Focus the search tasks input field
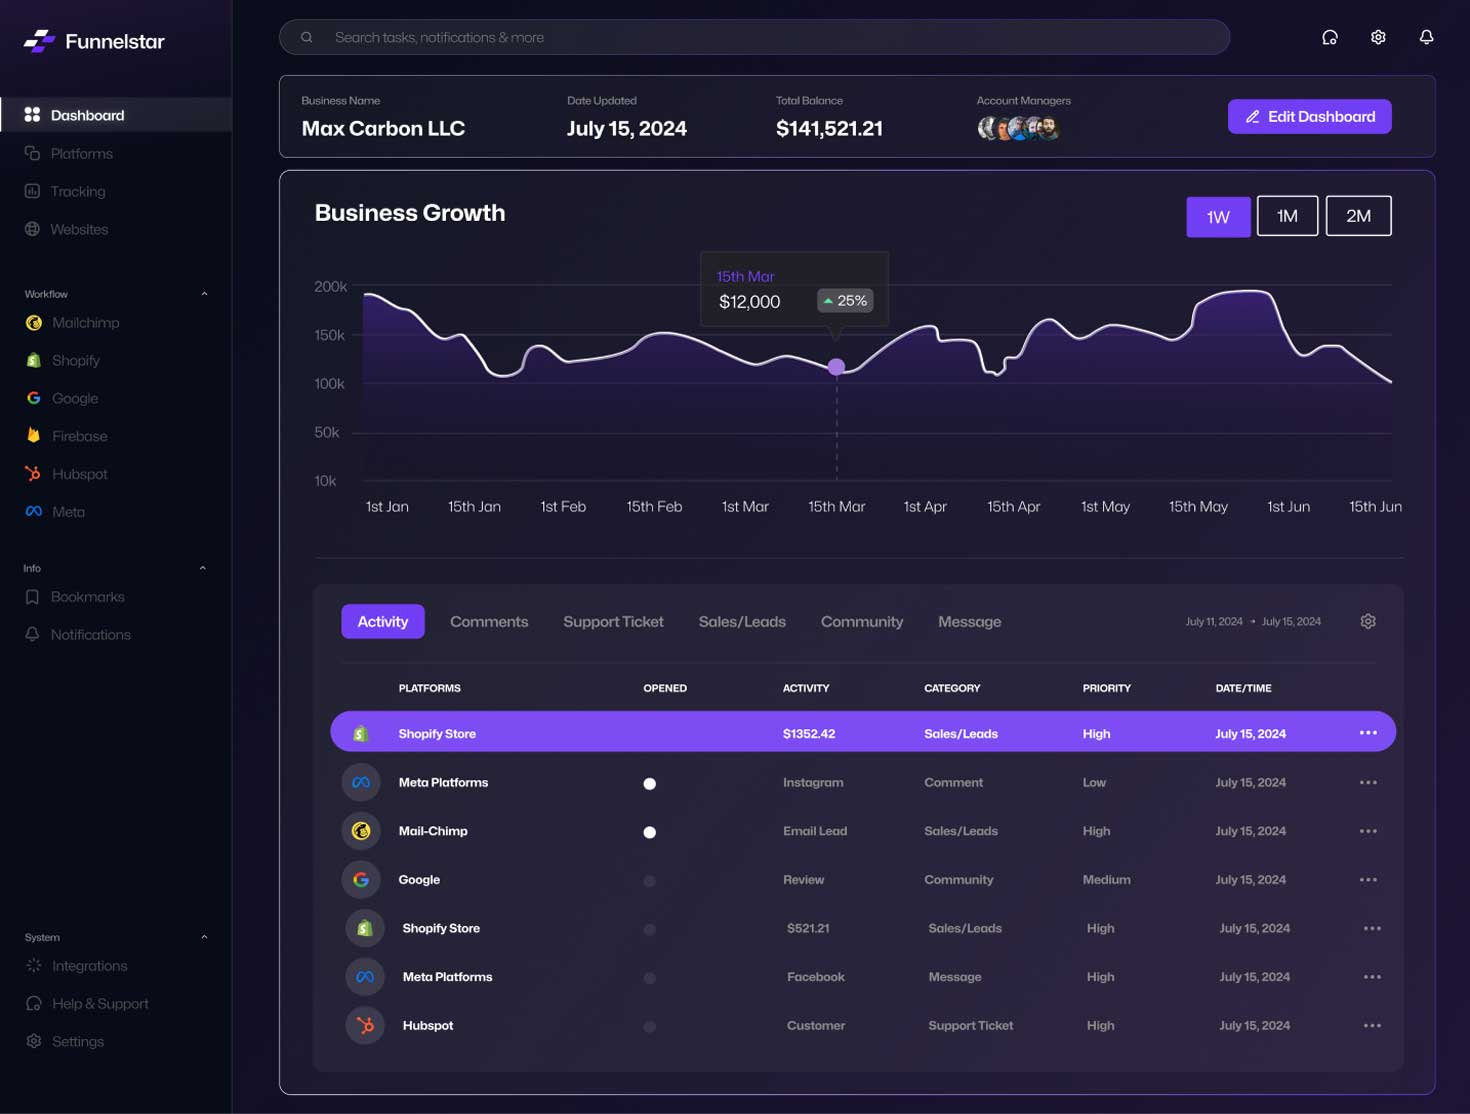Viewport: 1470px width, 1114px height. point(754,37)
